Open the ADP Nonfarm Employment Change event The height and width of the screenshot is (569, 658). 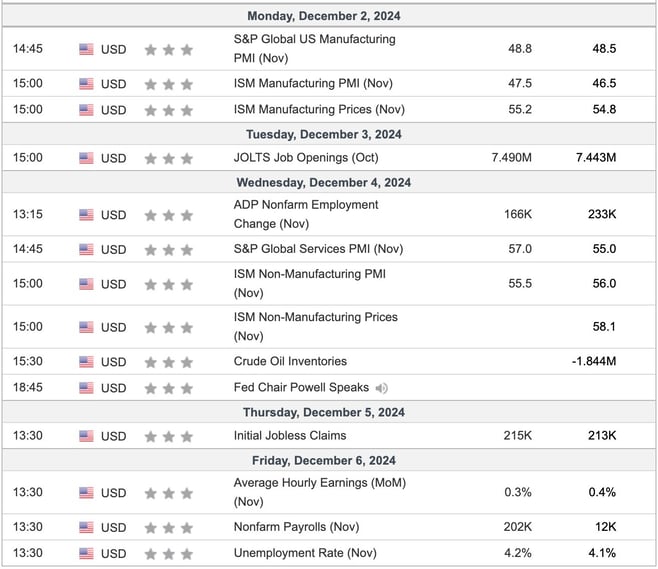(306, 214)
